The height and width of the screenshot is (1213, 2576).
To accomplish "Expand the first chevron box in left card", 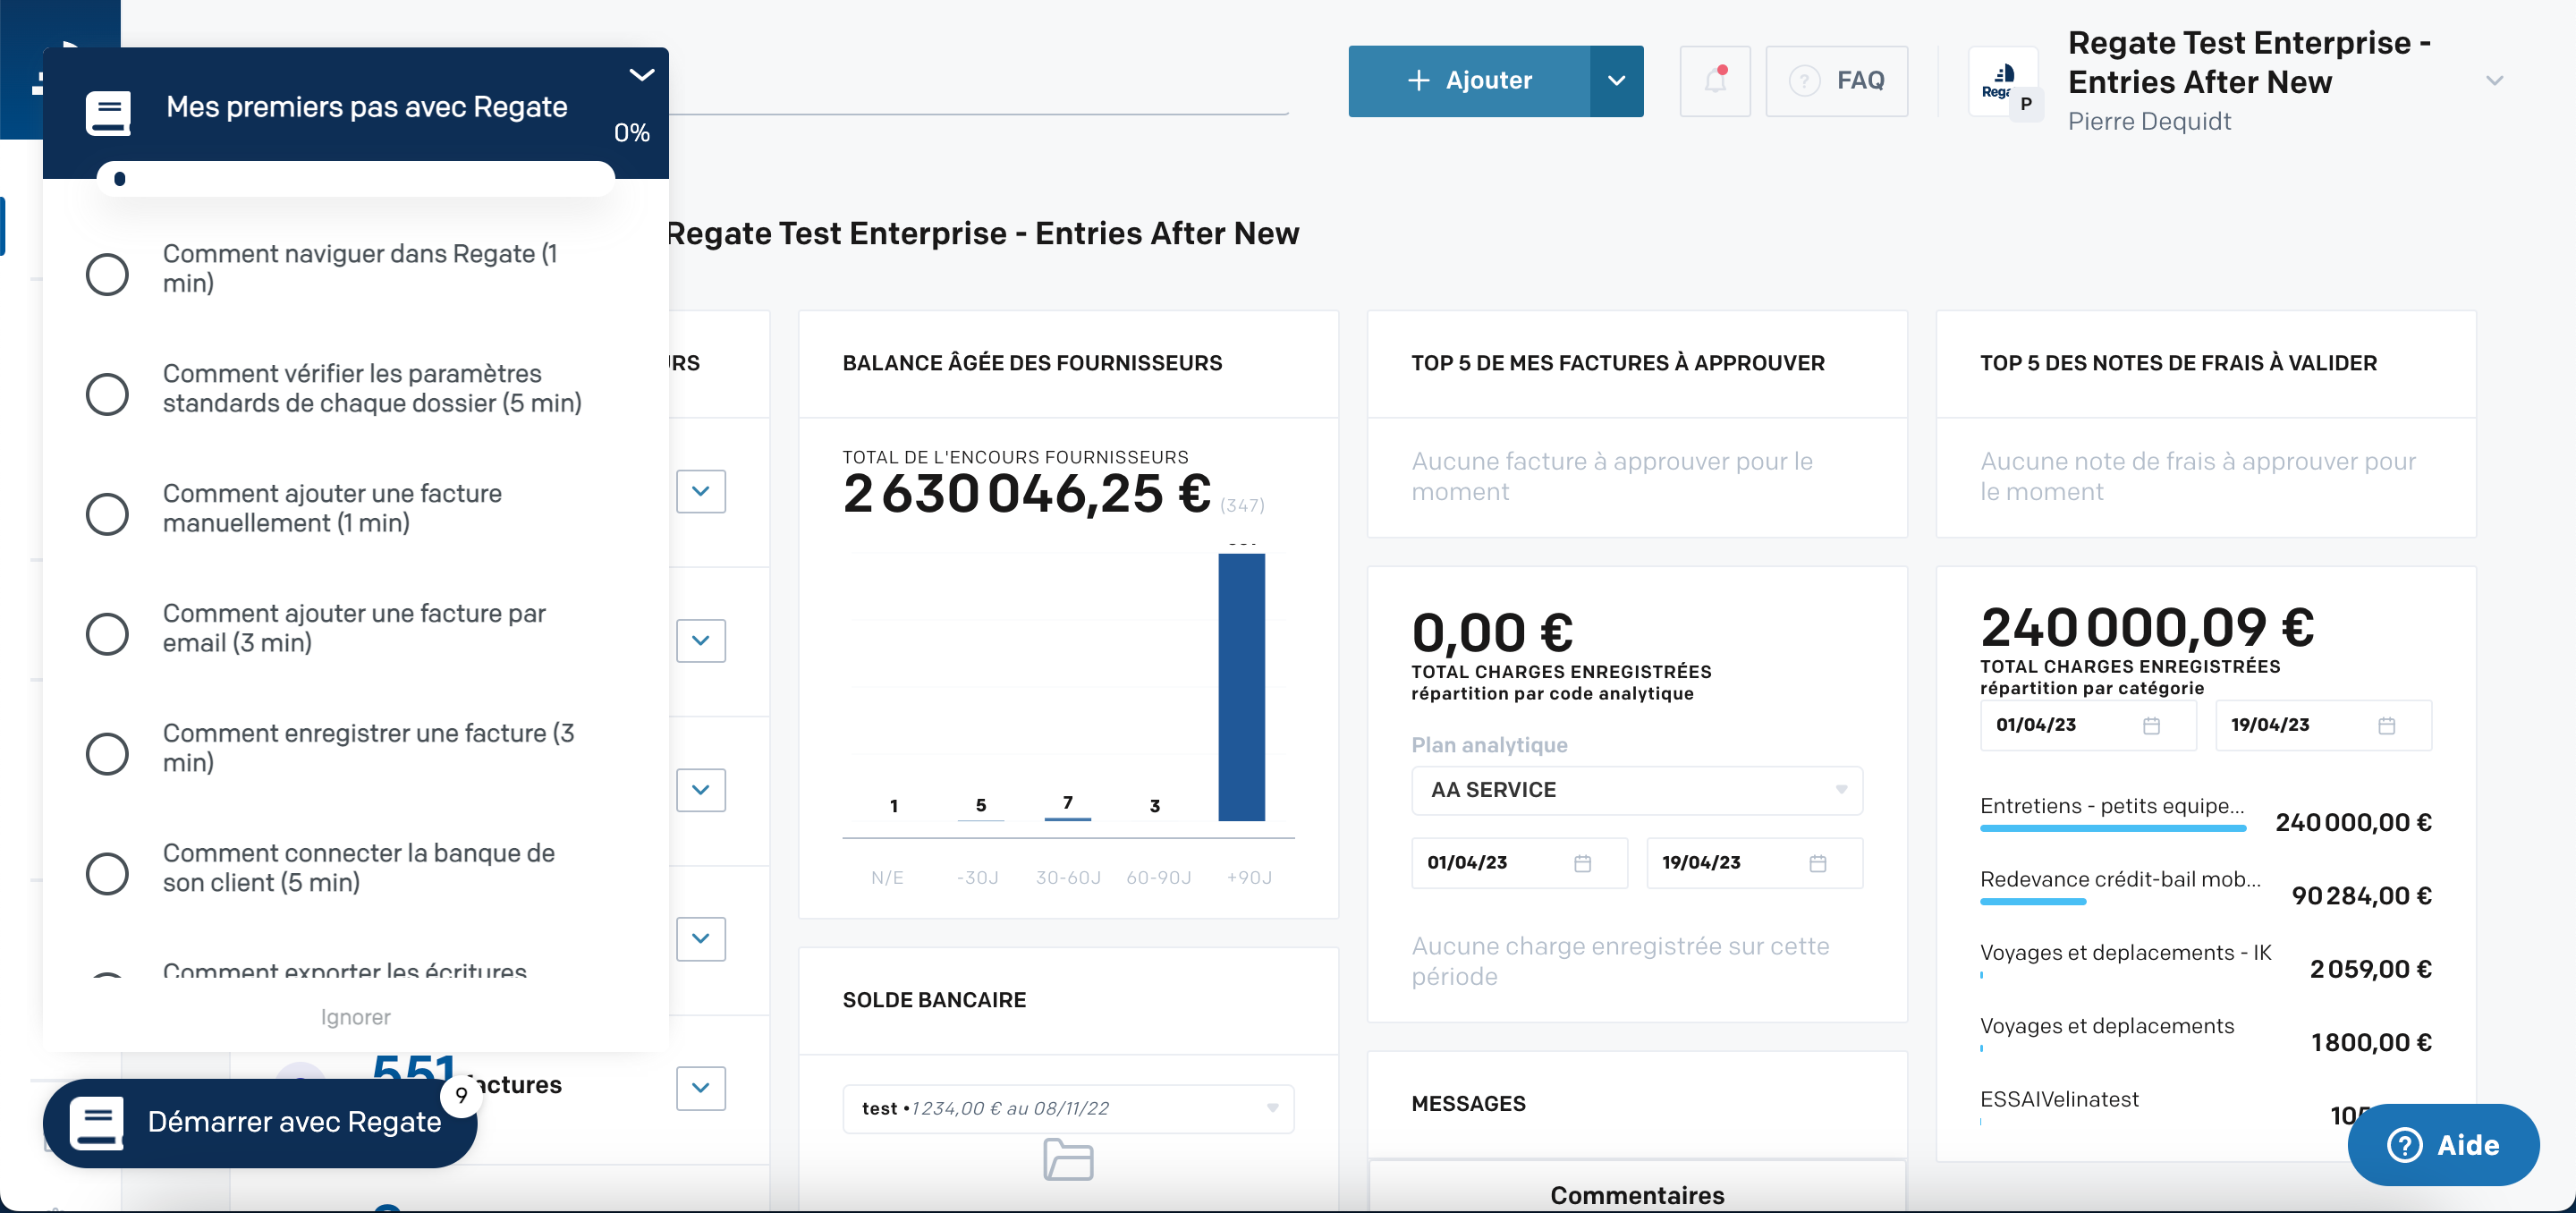I will point(700,491).
